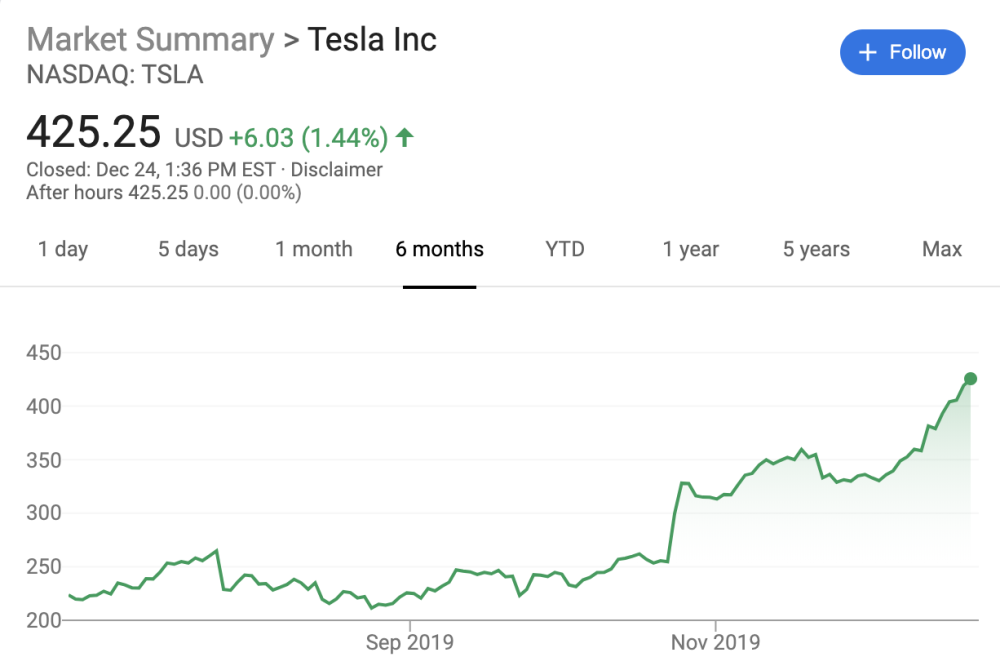Switch to the 5 days tab
The width and height of the screenshot is (1000, 666).
(x=188, y=249)
